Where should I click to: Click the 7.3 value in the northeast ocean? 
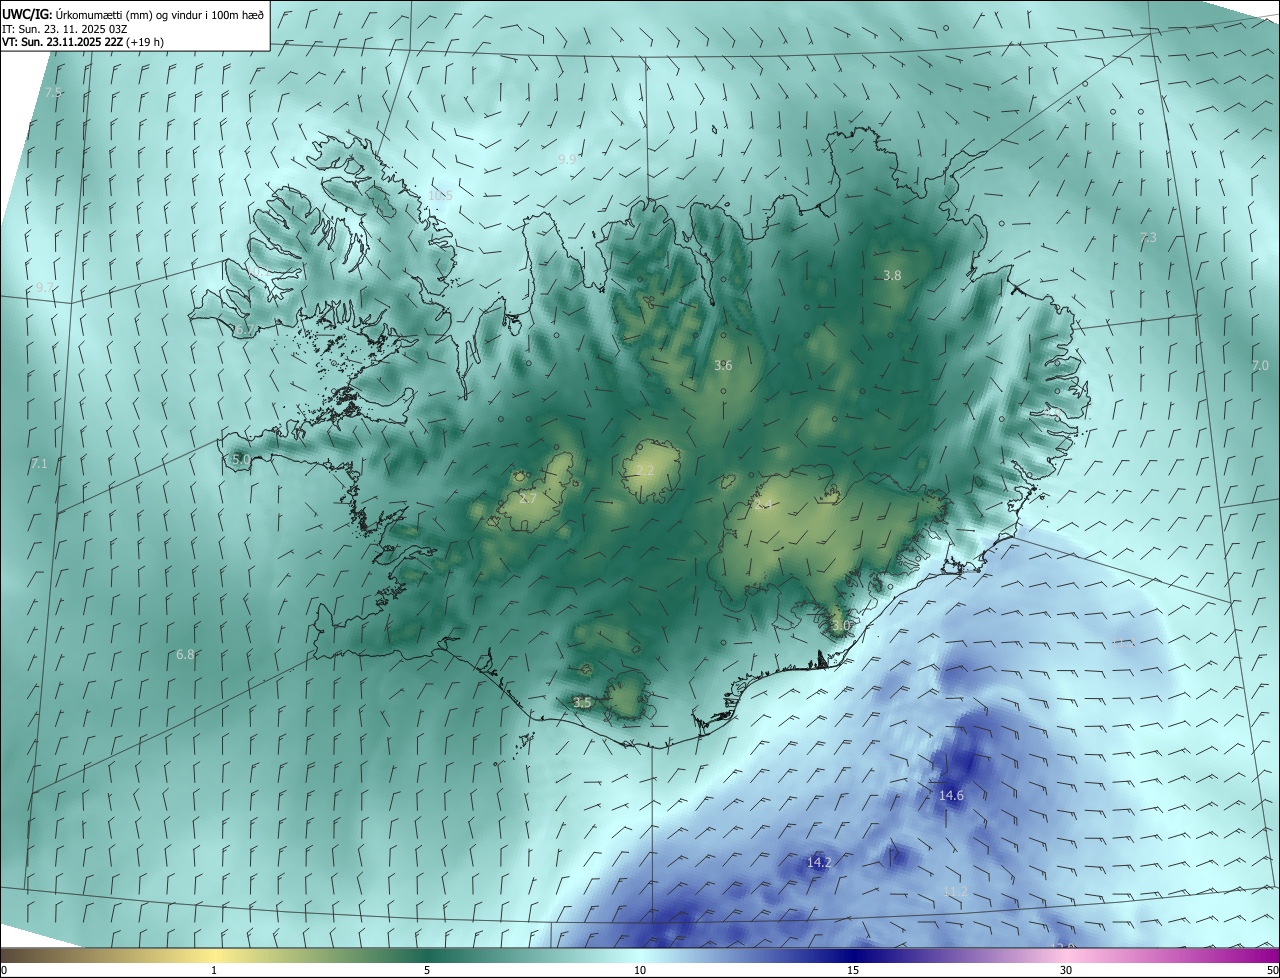(1148, 237)
